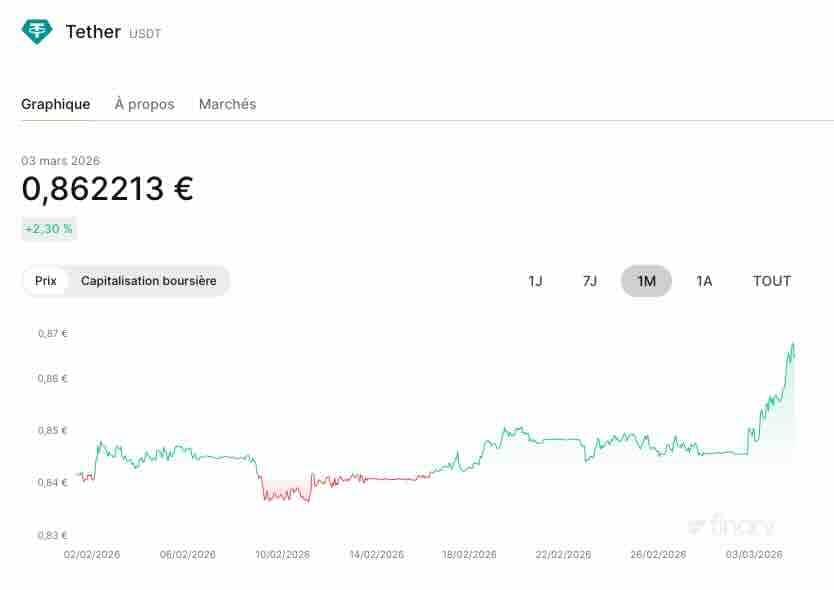Switch to the À propos tab
This screenshot has width=834, height=590.
click(144, 104)
